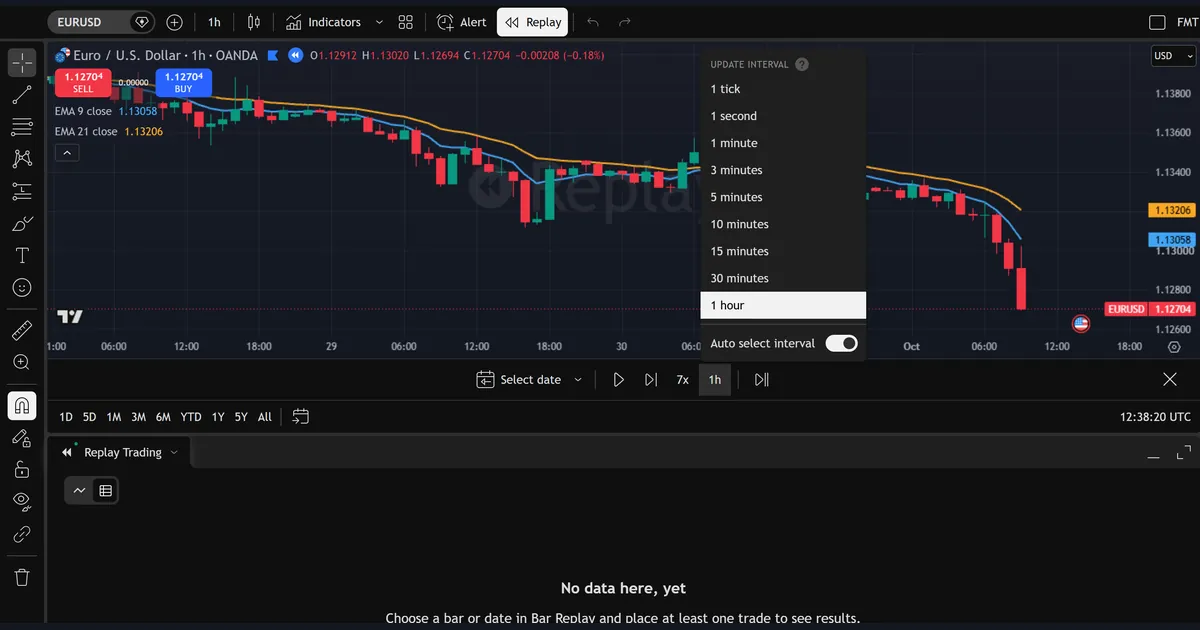This screenshot has width=1200, height=630.
Task: Select the 1 hour update interval
Action: [783, 305]
